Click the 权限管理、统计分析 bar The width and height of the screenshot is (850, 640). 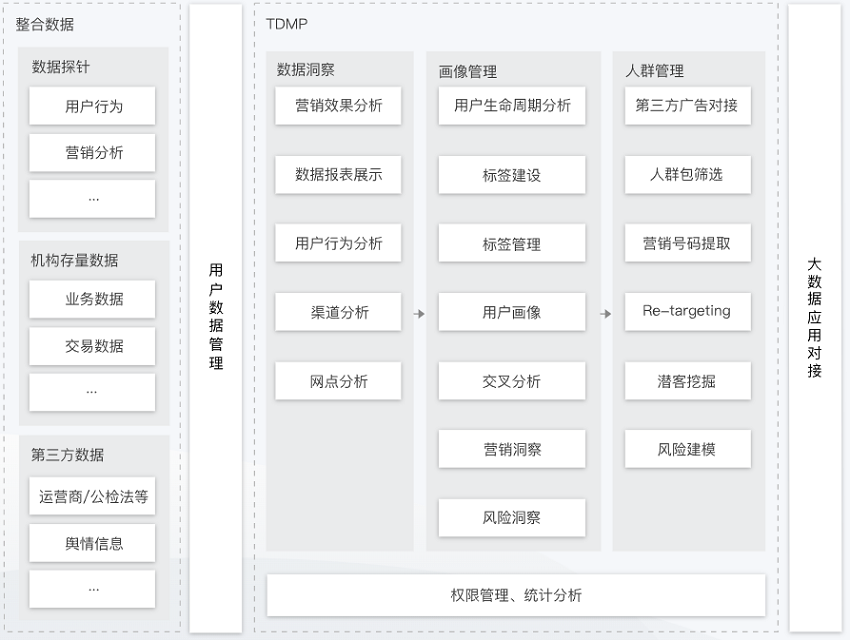coord(516,595)
